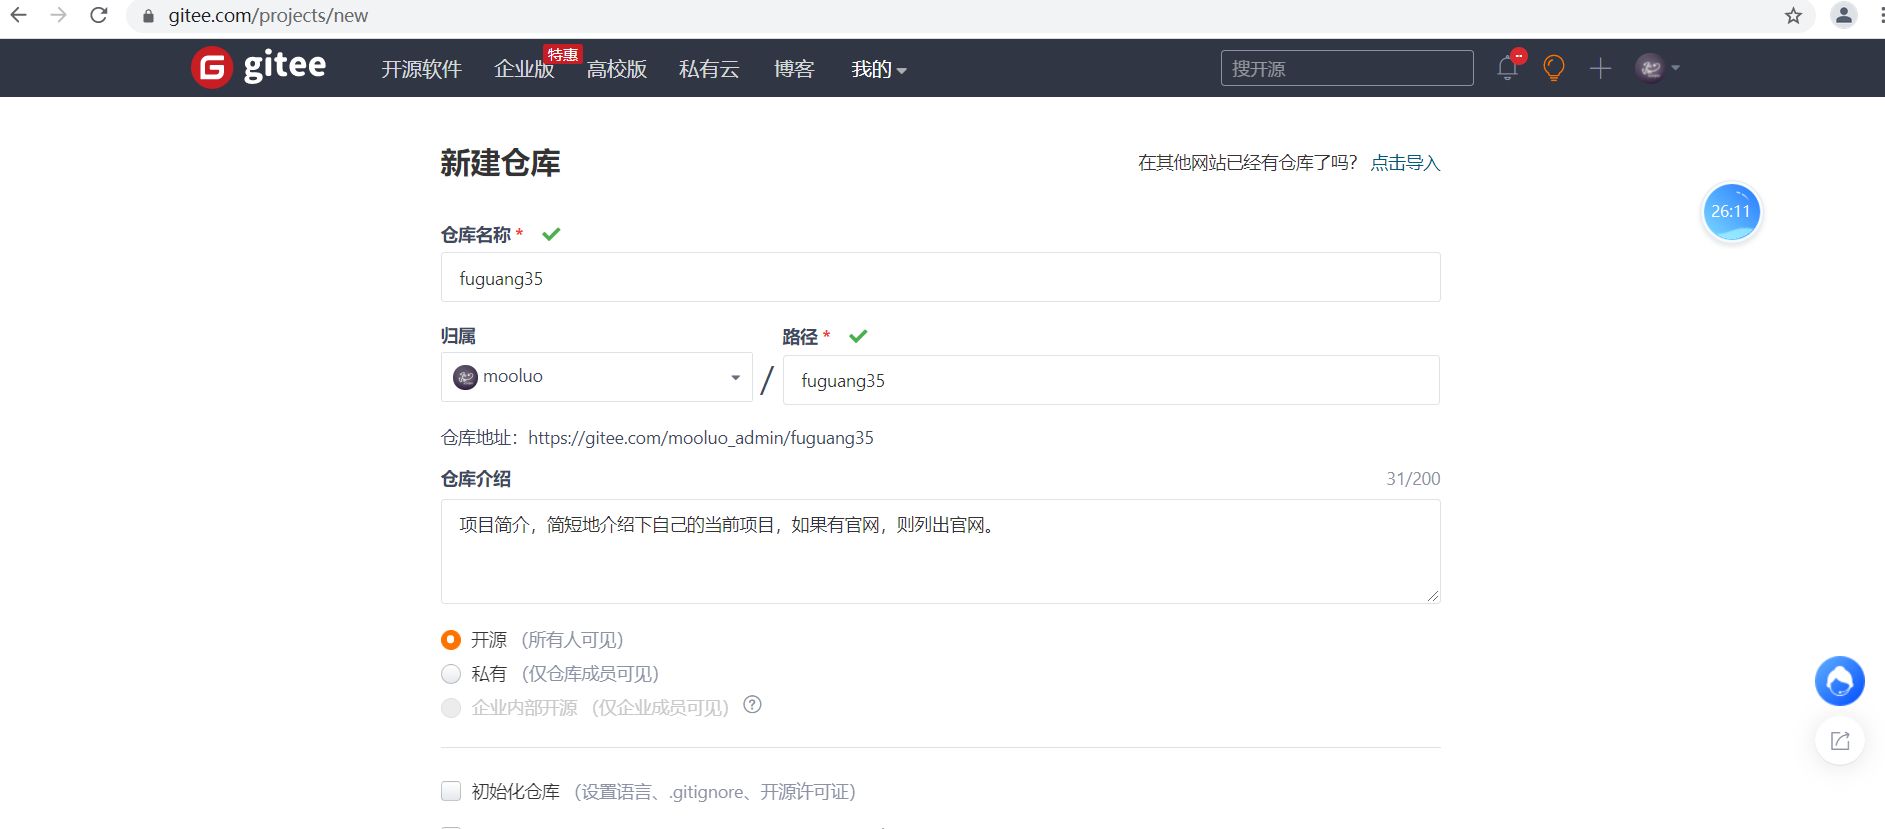Click the Gitee logo

[x=259, y=67]
